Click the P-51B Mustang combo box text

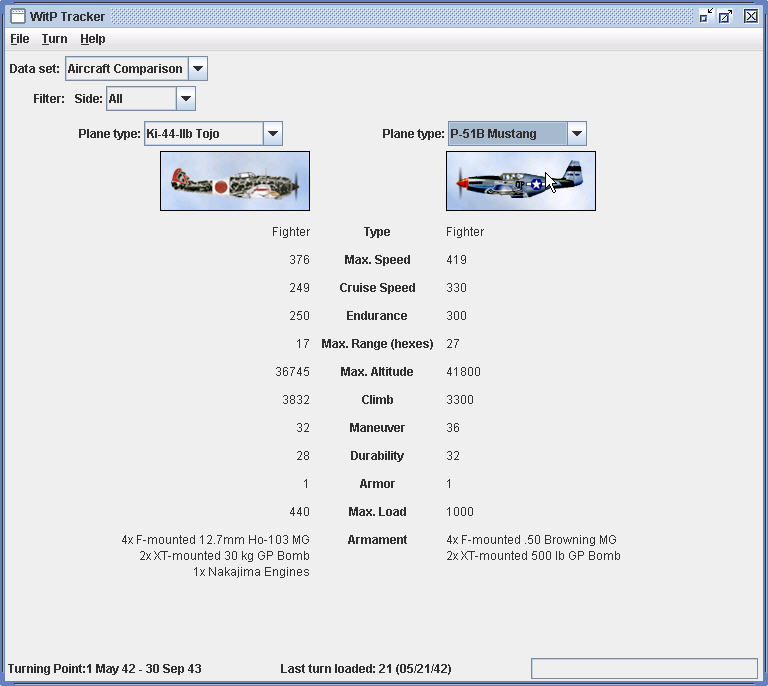pos(508,134)
